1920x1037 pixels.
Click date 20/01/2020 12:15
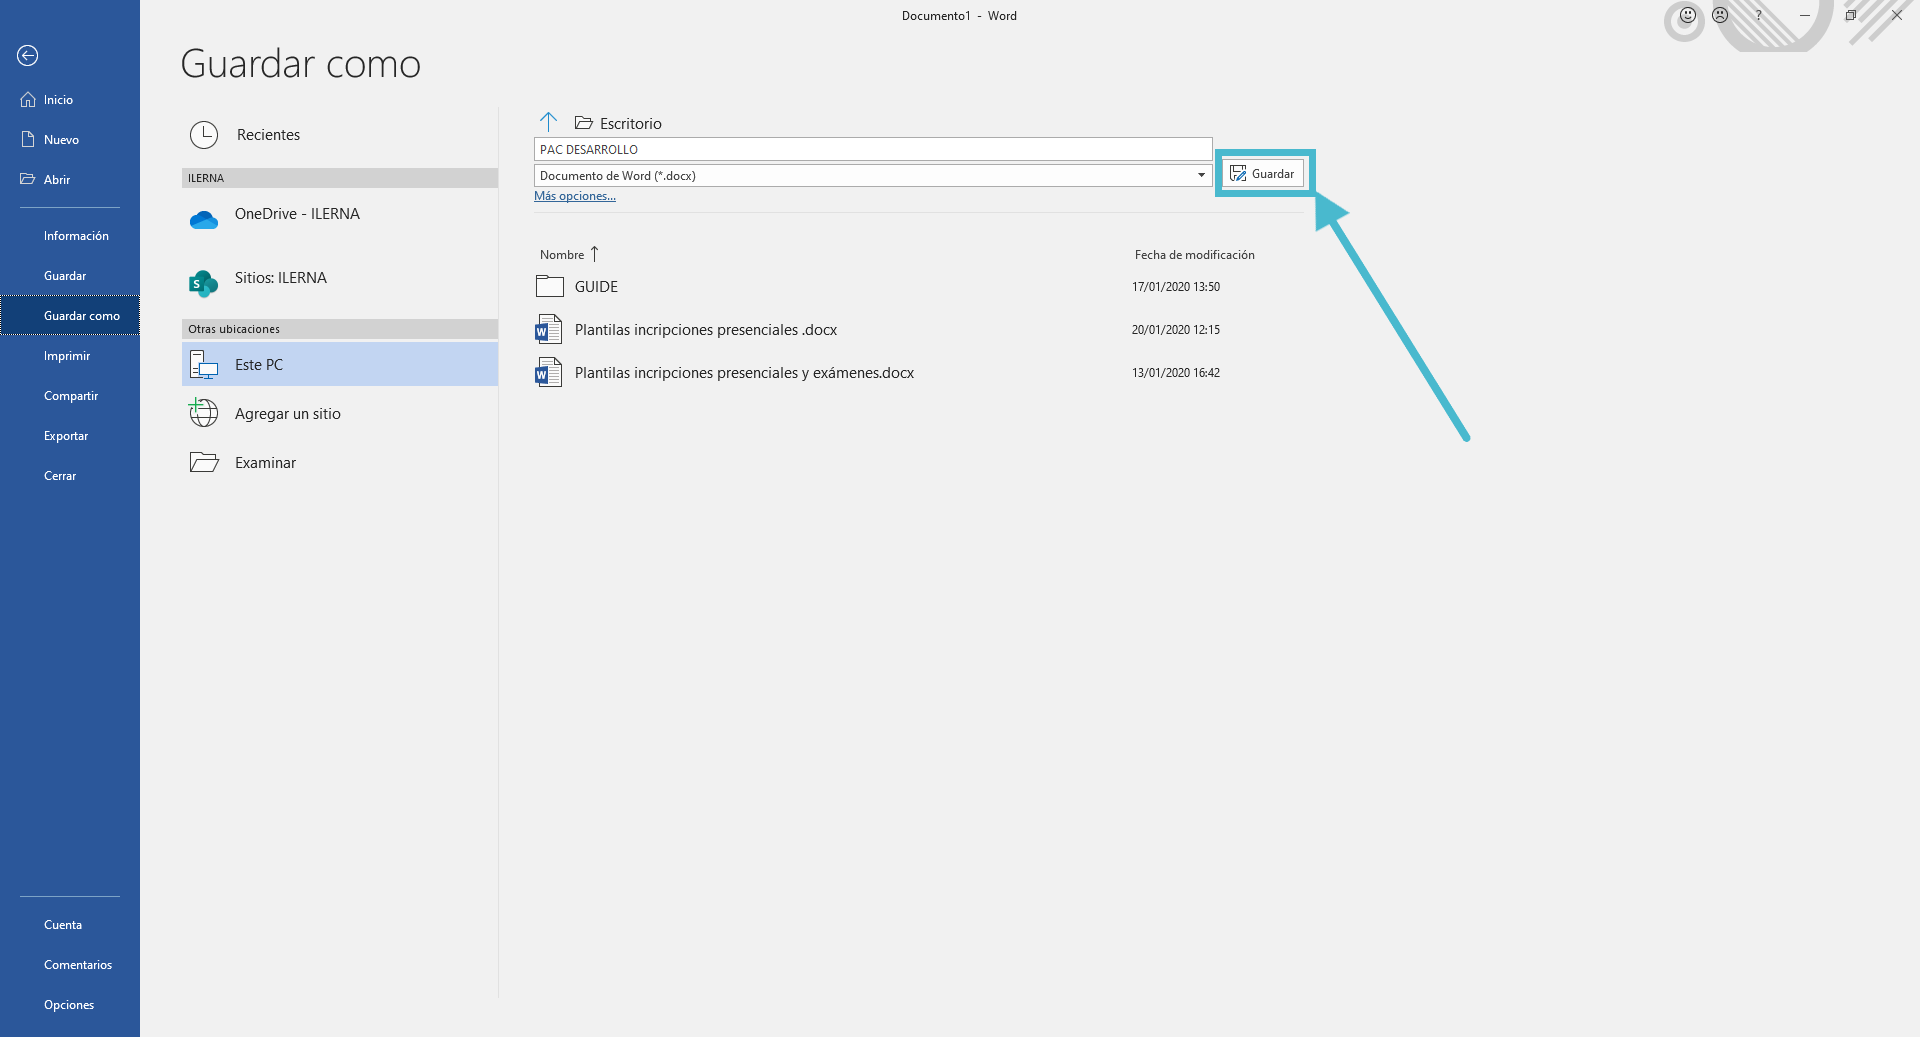1176,330
